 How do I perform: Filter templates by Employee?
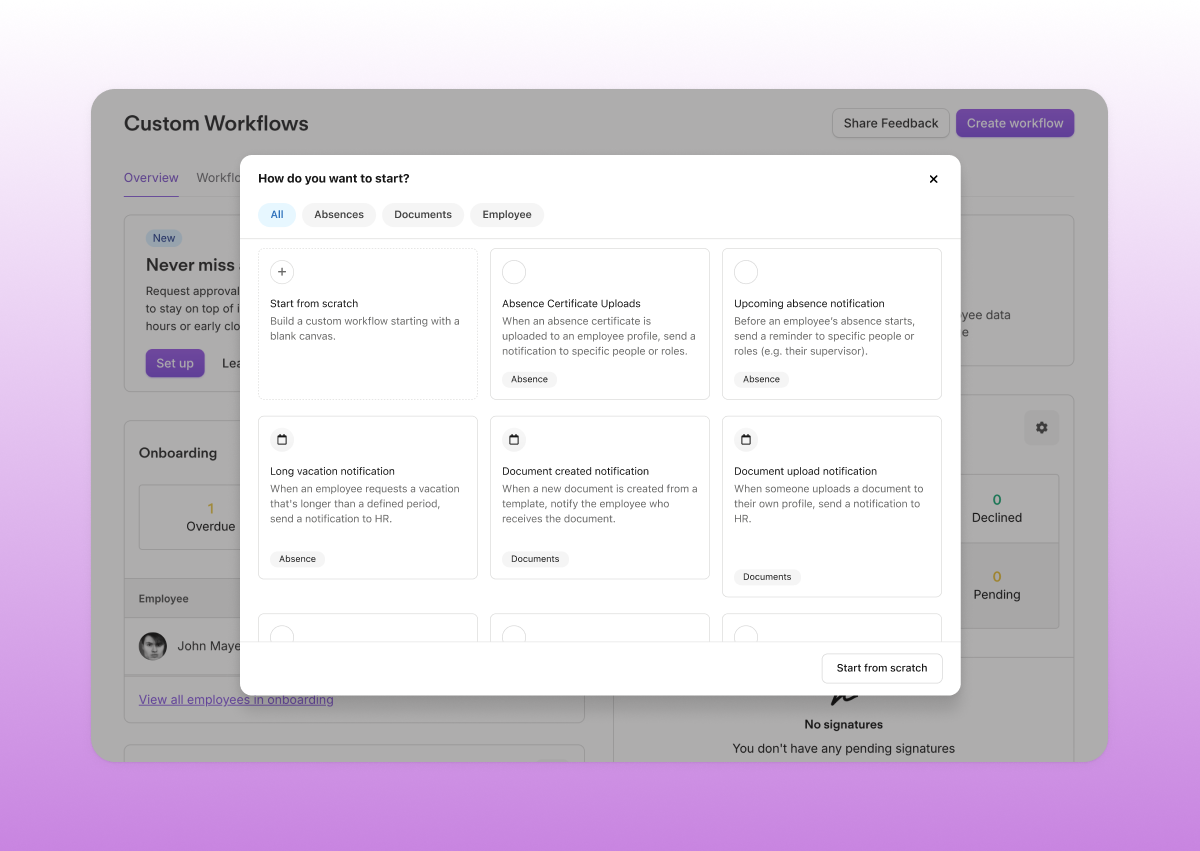[x=506, y=214]
